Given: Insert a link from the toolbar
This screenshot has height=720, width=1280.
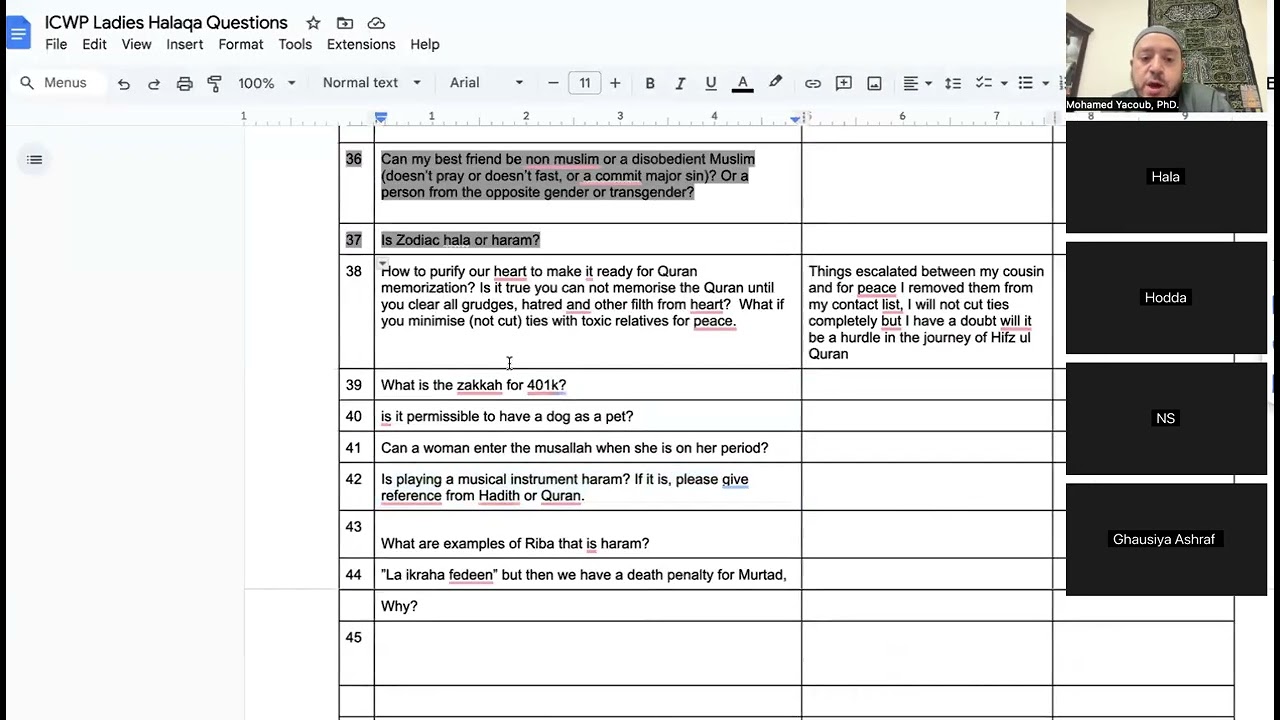Looking at the screenshot, I should [x=813, y=83].
